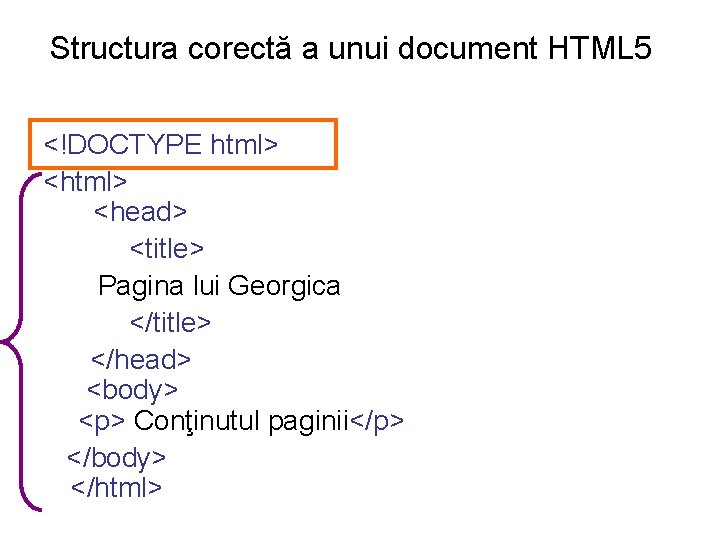Click the opening '<p>' tag
Image resolution: width=720 pixels, height=540 pixels.
[101, 422]
